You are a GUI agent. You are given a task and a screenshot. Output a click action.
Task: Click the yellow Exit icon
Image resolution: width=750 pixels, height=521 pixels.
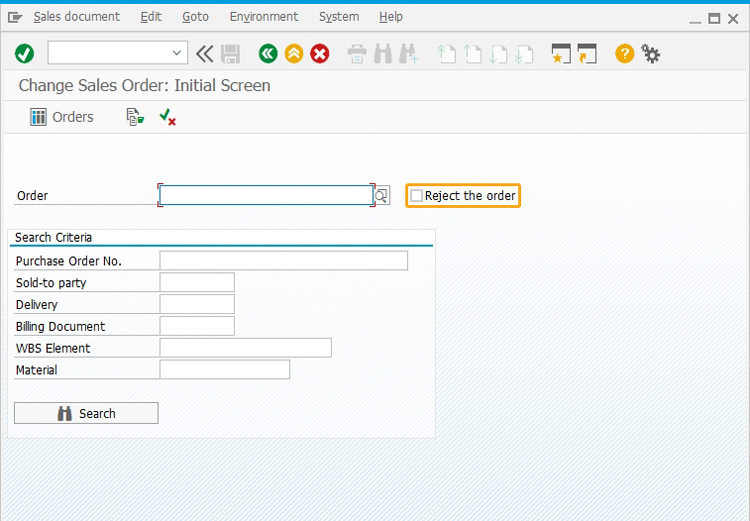[x=294, y=54]
